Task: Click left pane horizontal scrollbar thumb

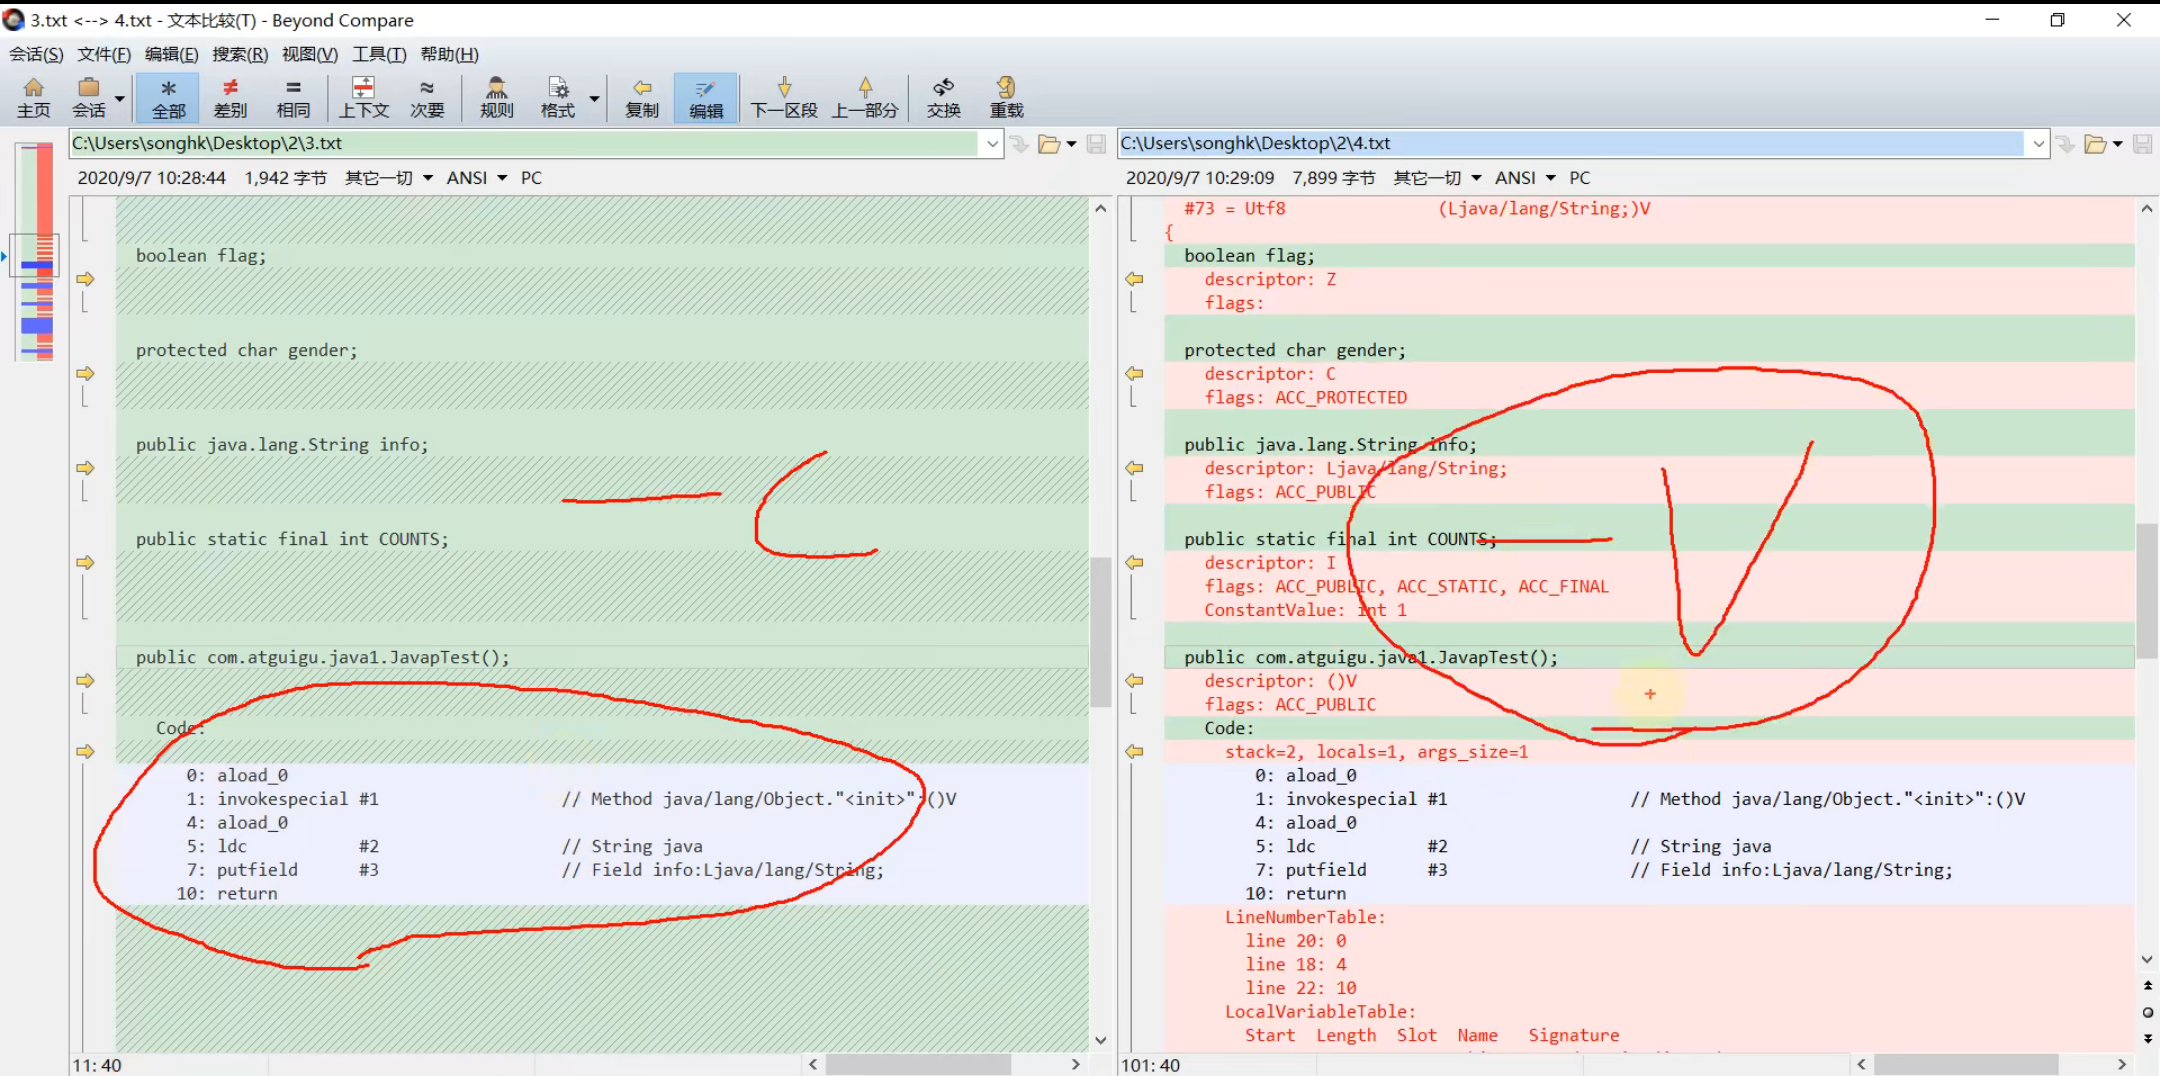Action: (918, 1064)
